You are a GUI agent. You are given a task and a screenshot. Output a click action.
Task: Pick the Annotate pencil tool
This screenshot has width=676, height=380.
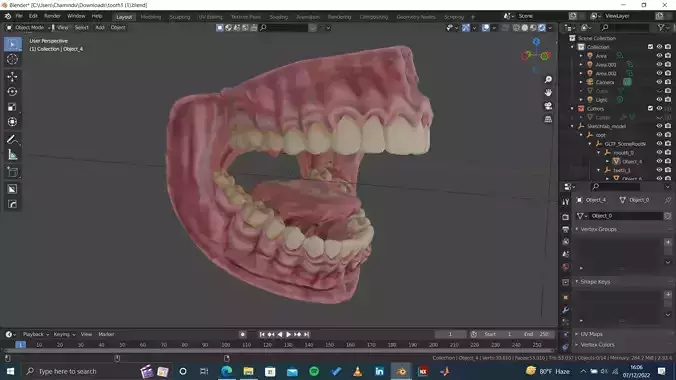tap(12, 139)
